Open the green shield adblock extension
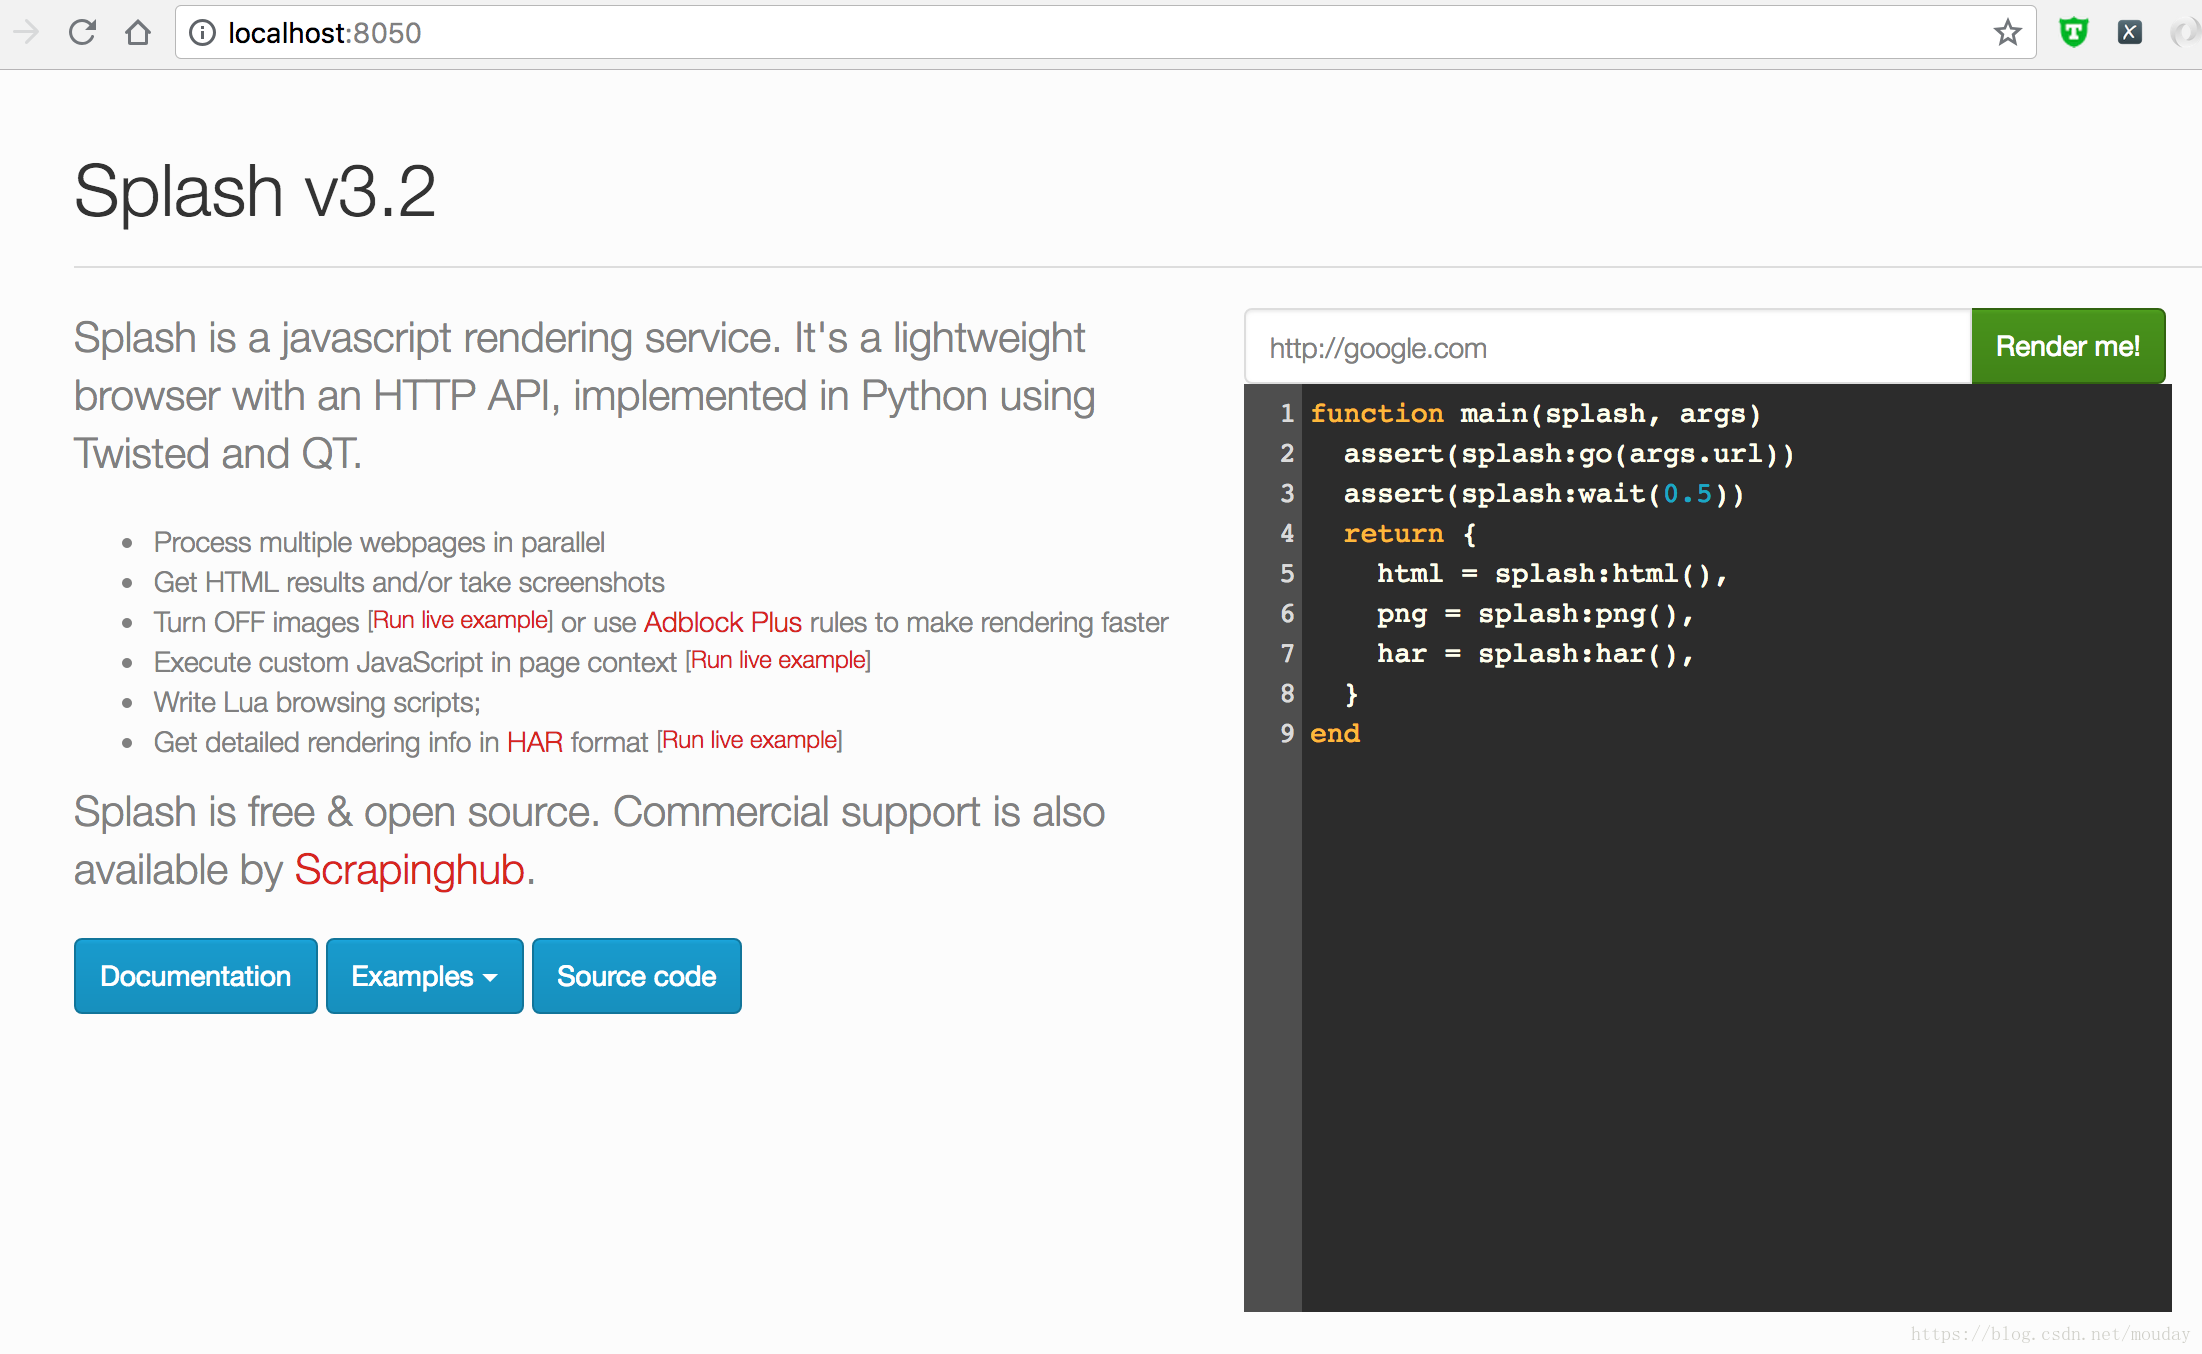Screen dimensions: 2202x1354 click(2074, 33)
